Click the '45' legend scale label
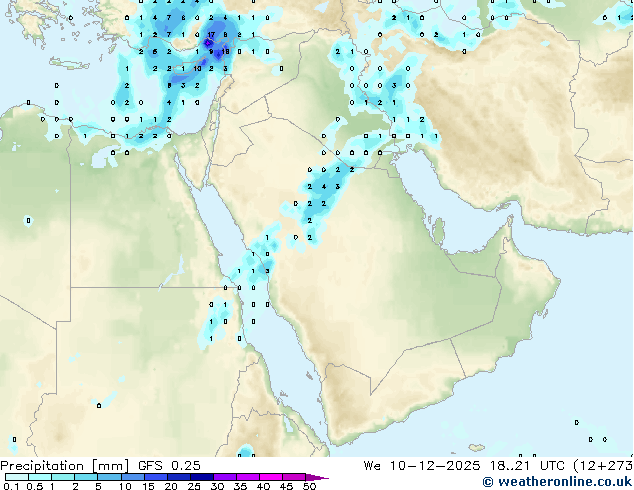 click(x=286, y=486)
